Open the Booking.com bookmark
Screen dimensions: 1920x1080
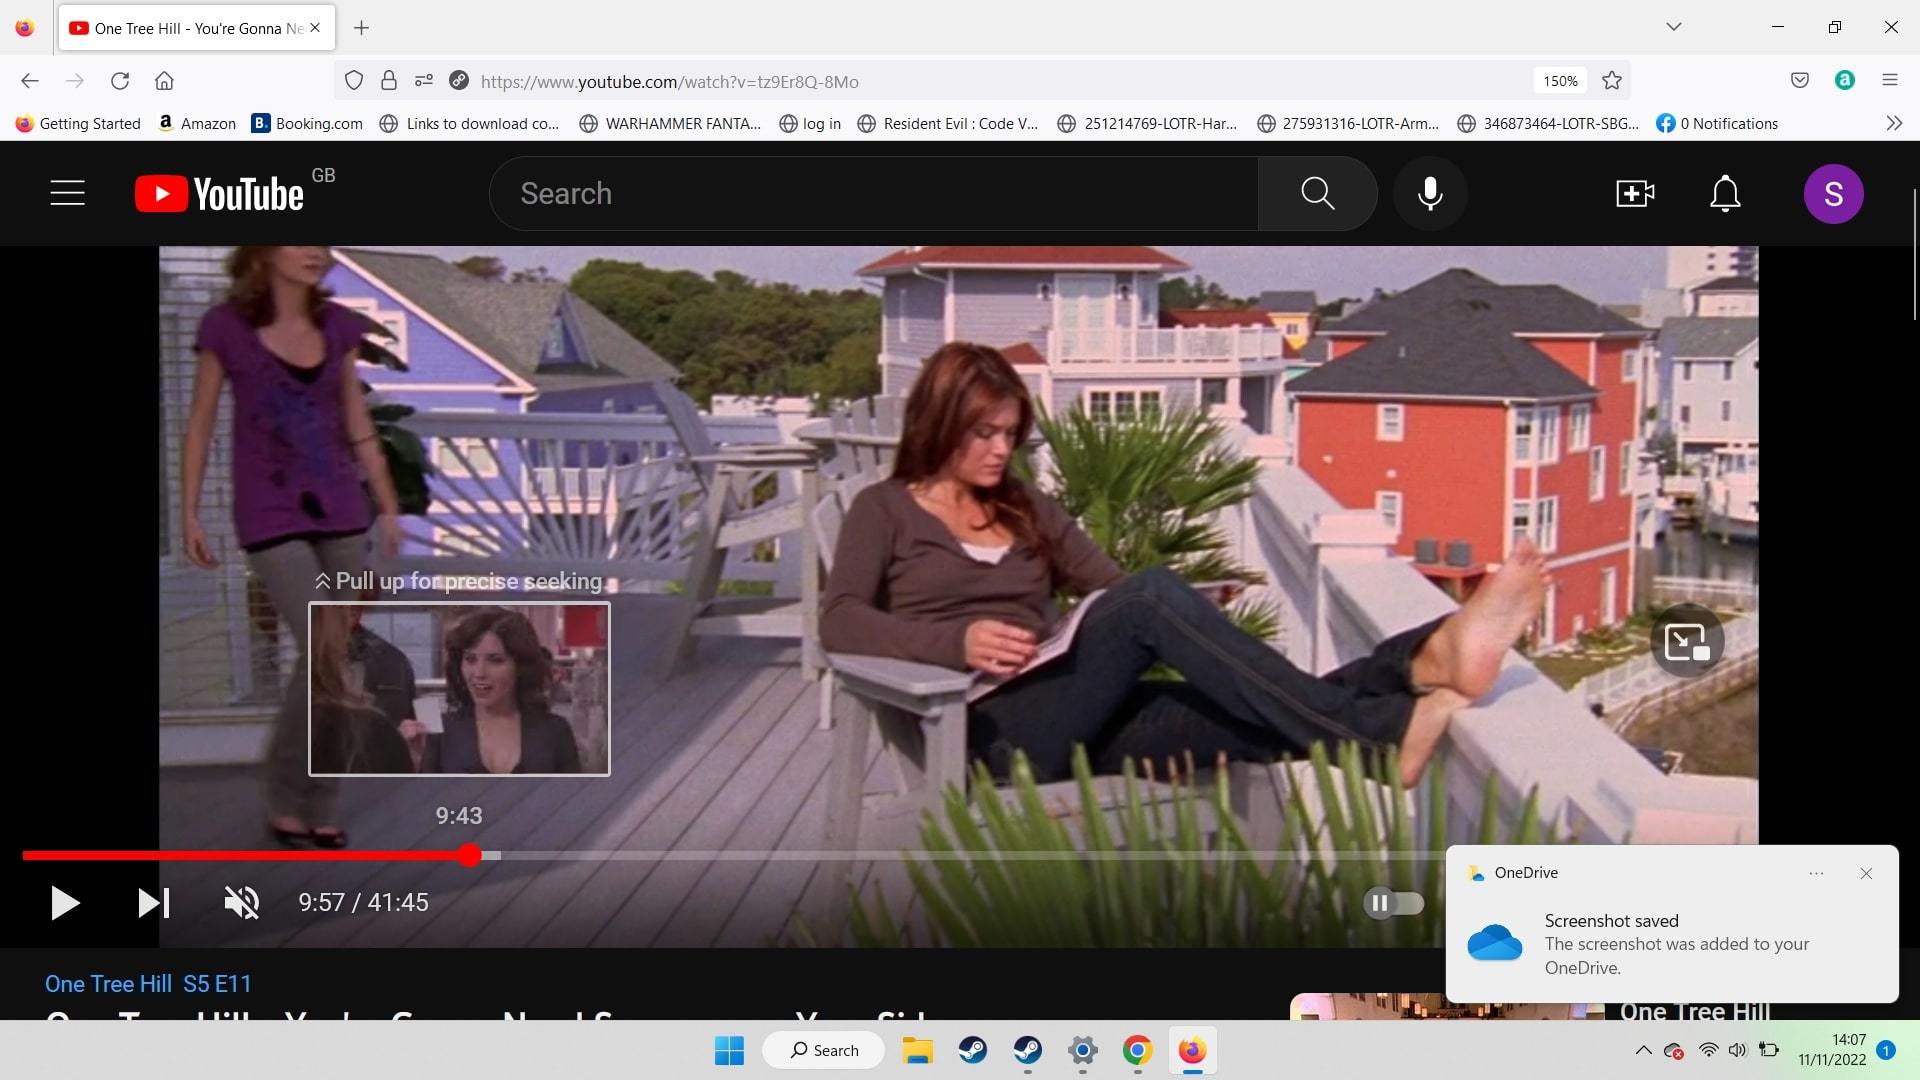[x=307, y=123]
